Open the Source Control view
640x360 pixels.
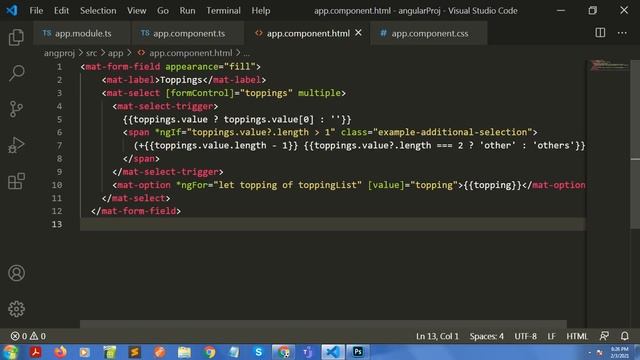pos(16,109)
